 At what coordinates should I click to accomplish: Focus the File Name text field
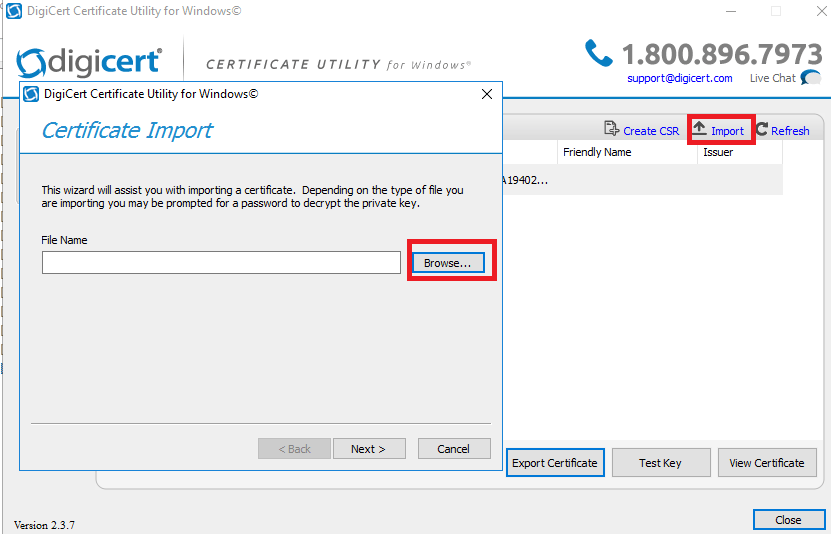click(x=221, y=263)
